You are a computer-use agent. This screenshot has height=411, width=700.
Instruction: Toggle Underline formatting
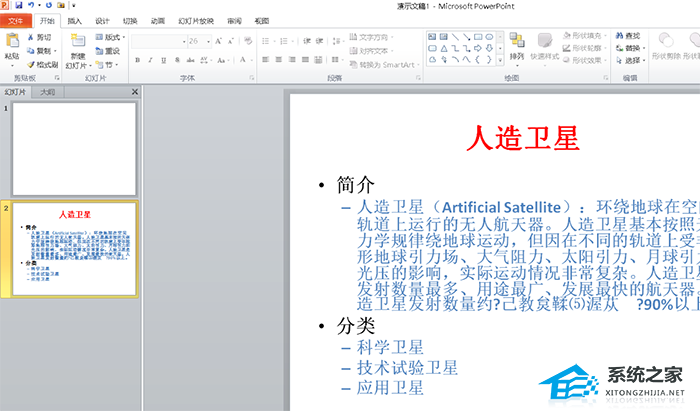coord(164,60)
